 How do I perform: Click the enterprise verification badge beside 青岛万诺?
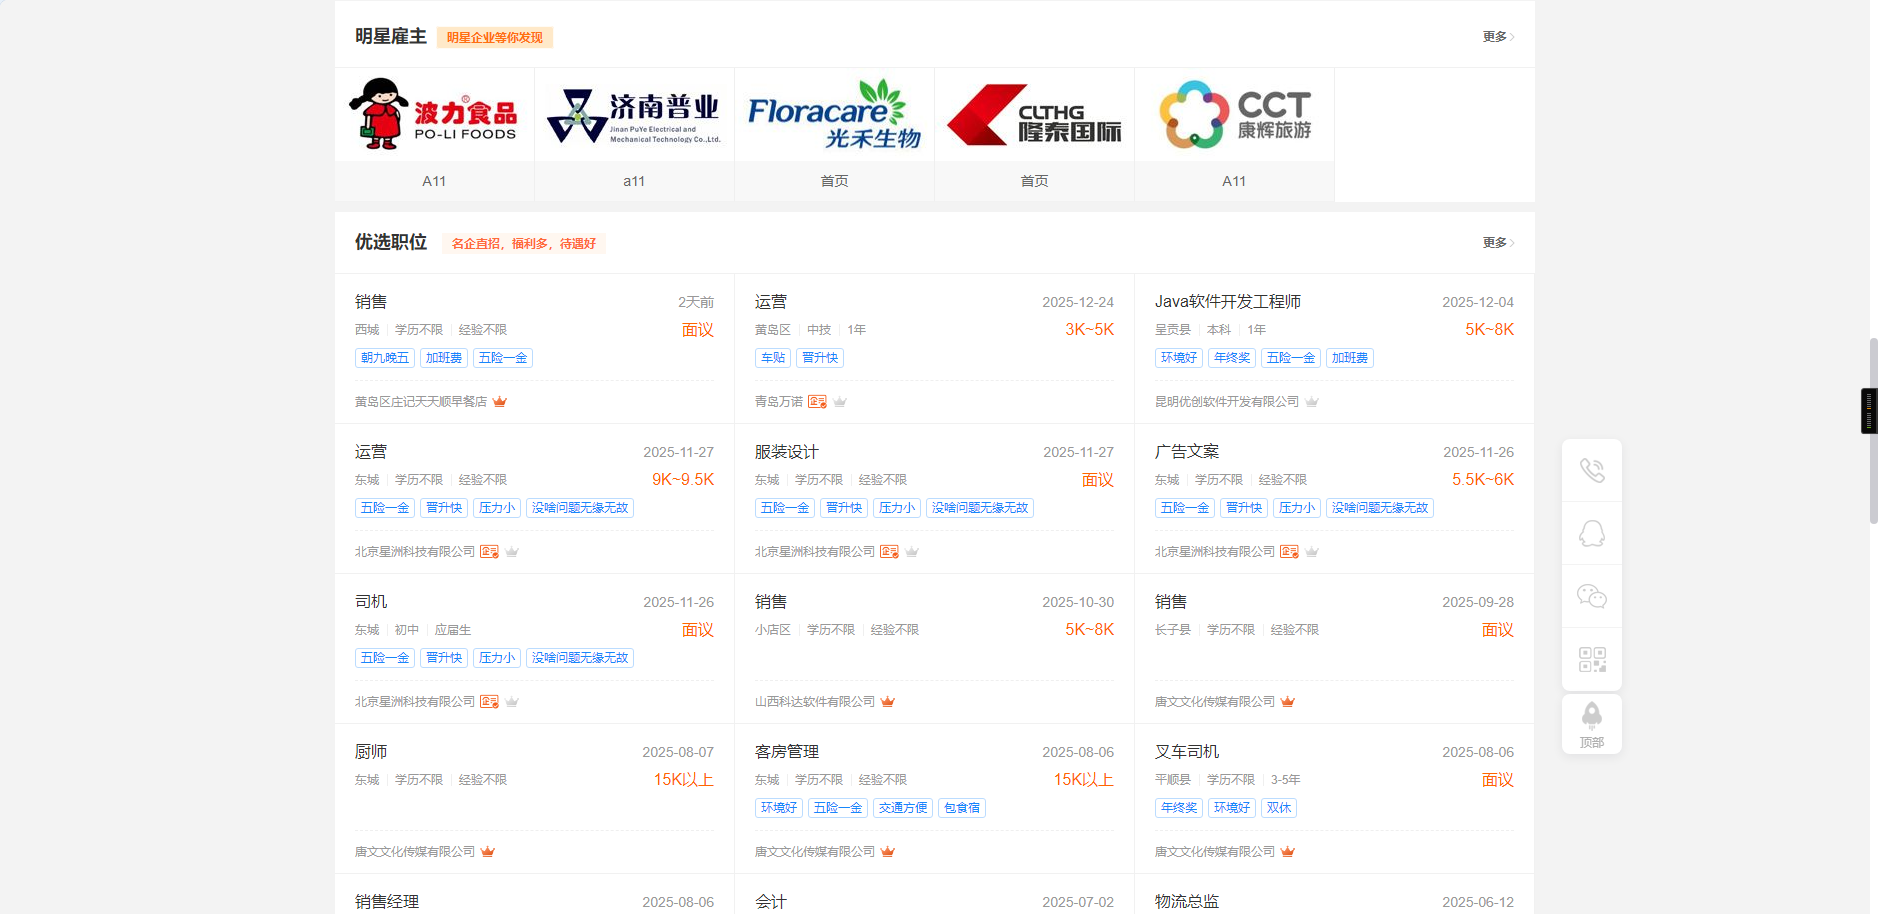pos(818,401)
